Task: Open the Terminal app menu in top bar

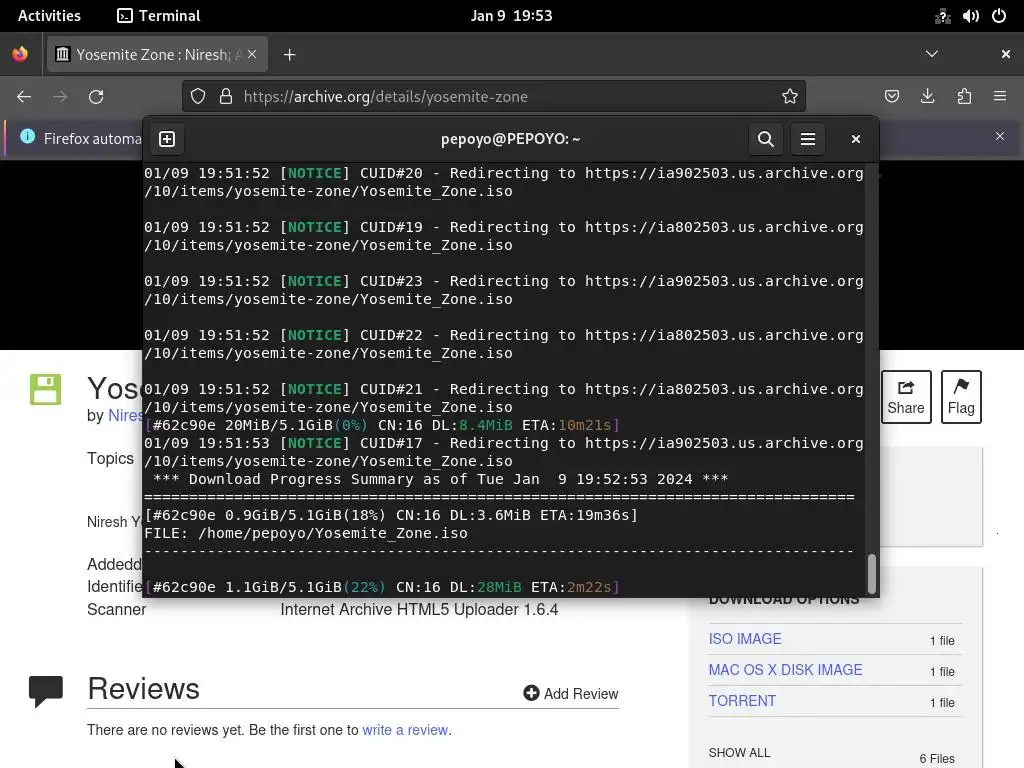Action: pos(159,16)
